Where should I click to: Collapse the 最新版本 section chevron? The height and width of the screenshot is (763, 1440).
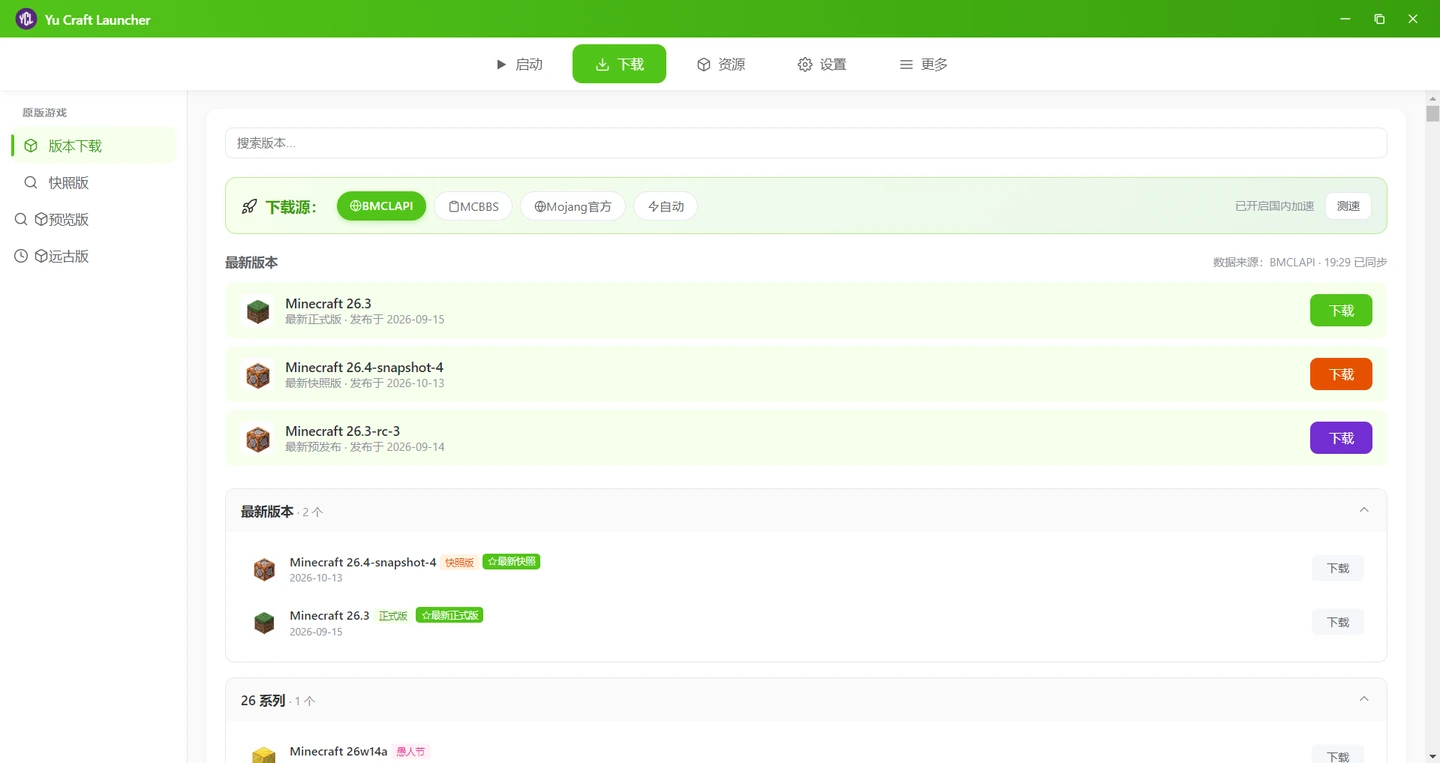pyautogui.click(x=1364, y=510)
